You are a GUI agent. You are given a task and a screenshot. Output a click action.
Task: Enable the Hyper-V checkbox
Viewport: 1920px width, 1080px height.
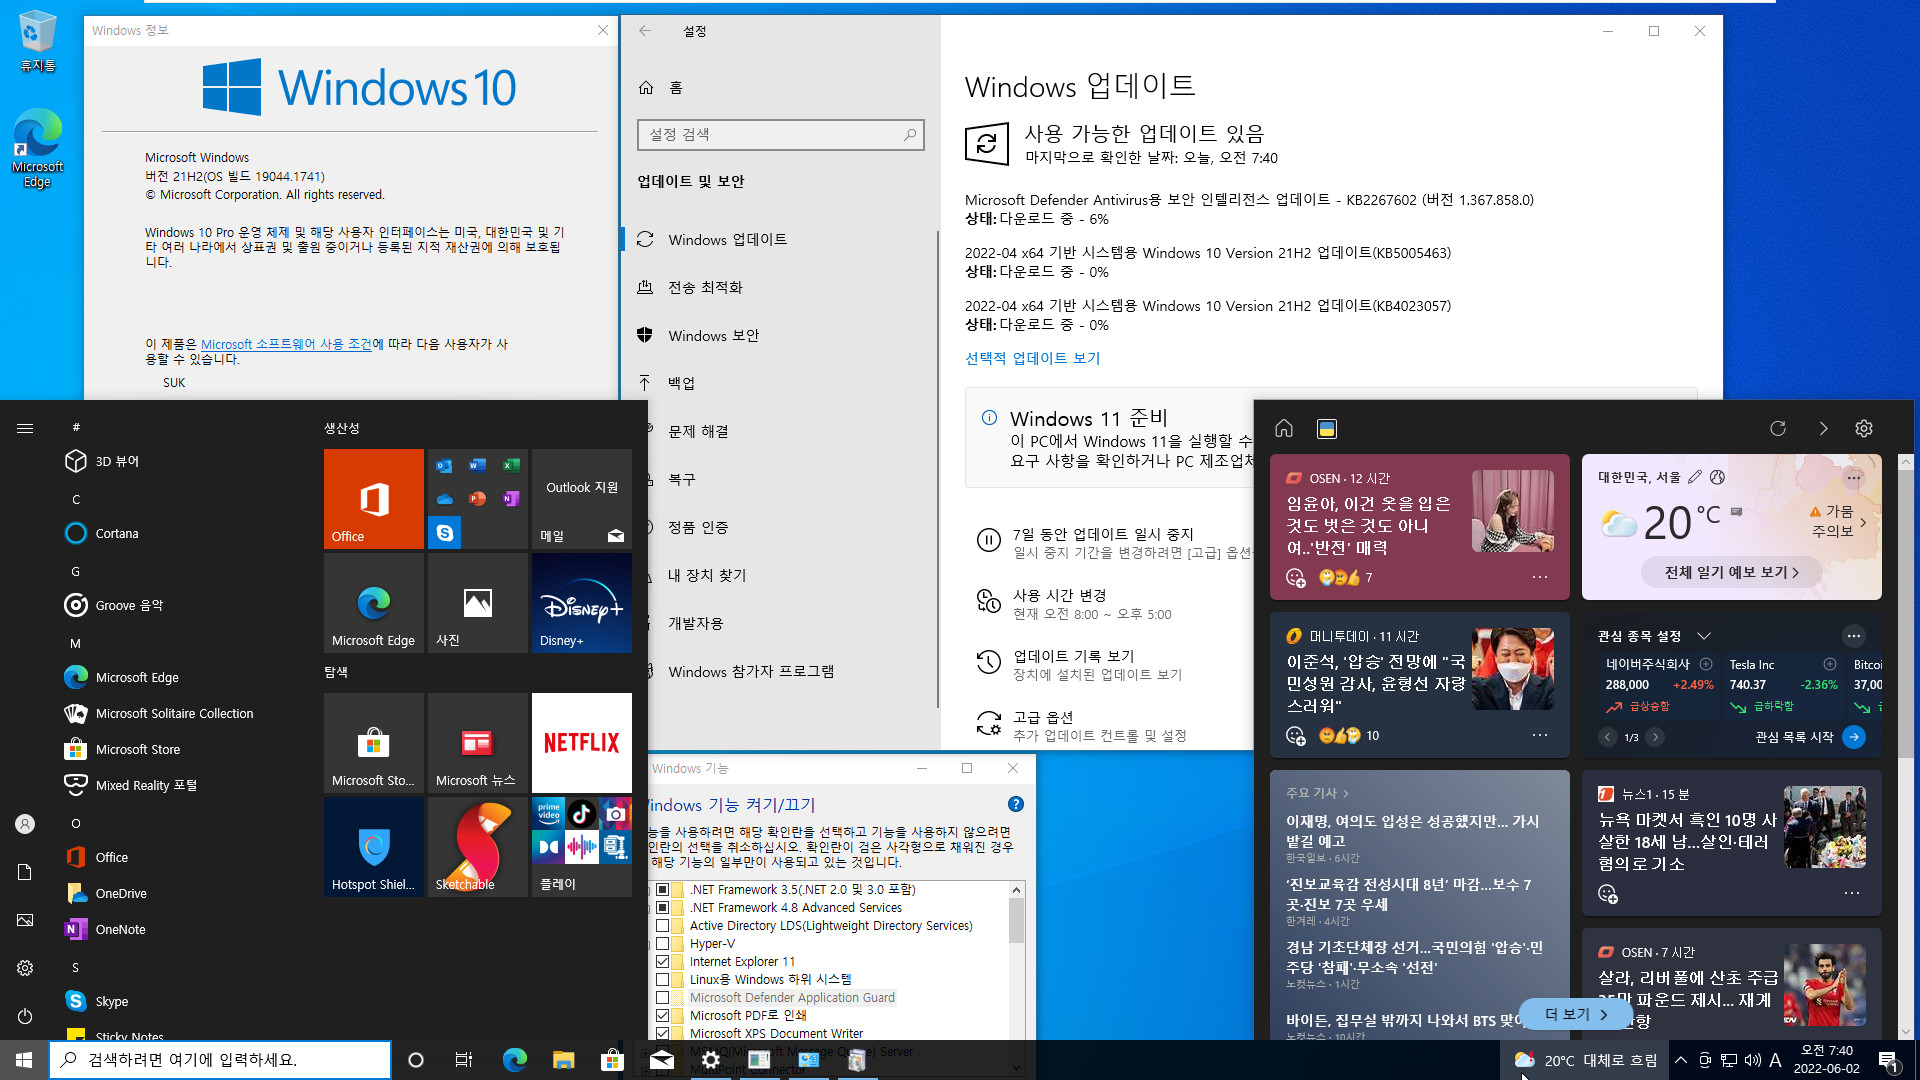point(662,943)
